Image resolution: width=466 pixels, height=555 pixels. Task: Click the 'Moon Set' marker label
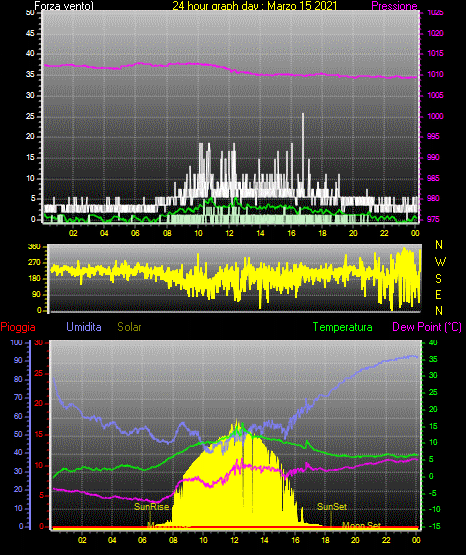click(361, 525)
